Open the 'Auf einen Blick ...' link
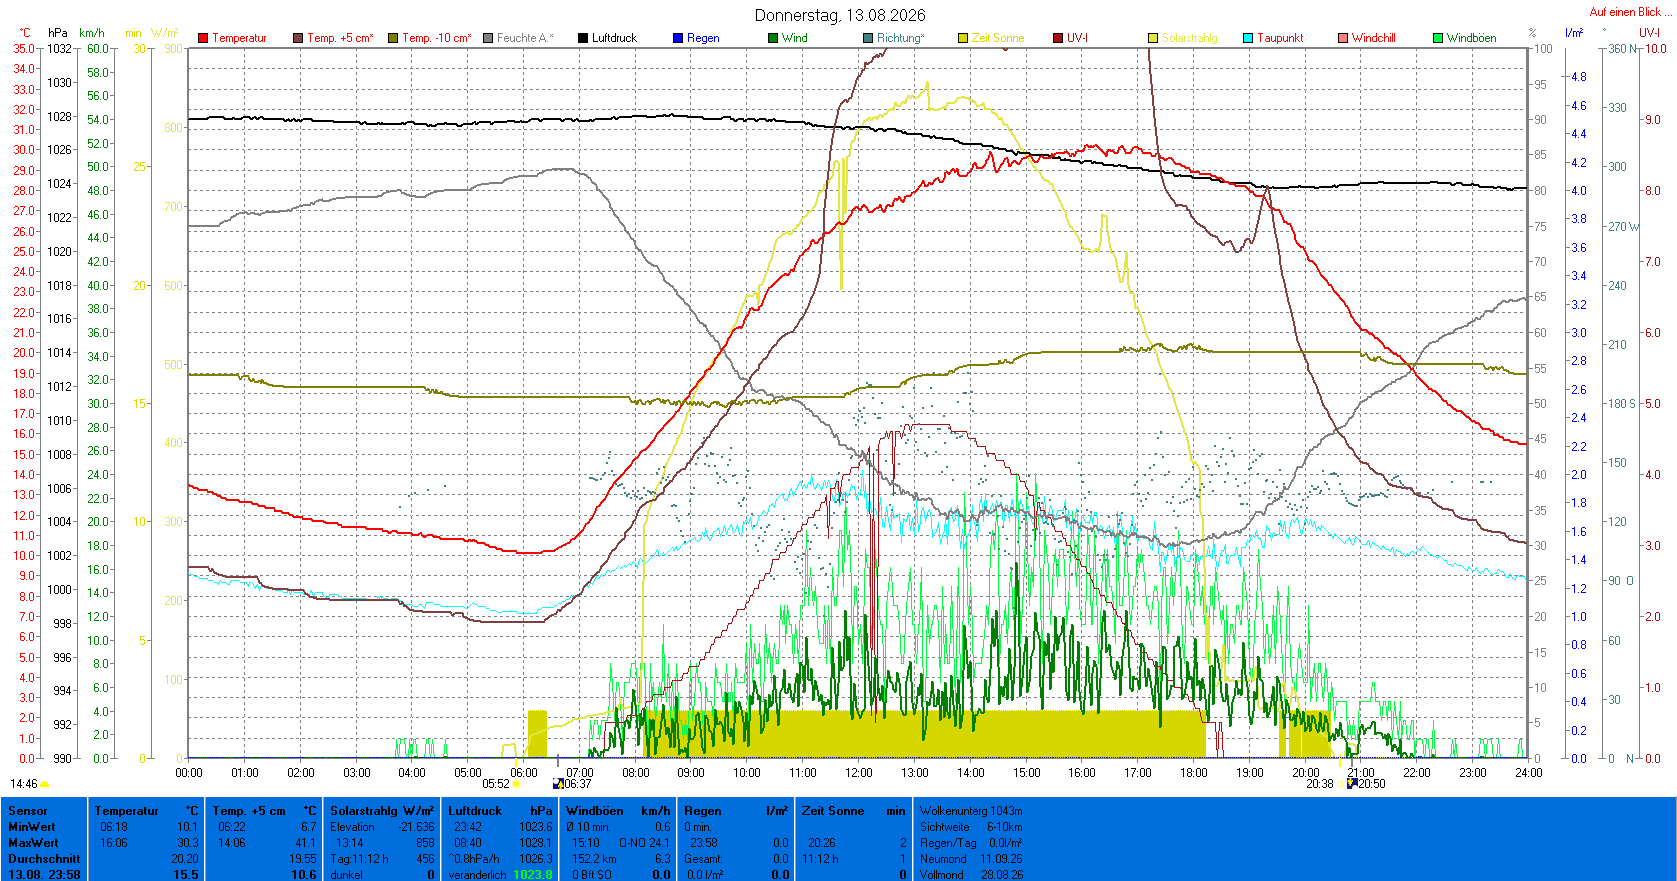The height and width of the screenshot is (881, 1677). point(1629,12)
